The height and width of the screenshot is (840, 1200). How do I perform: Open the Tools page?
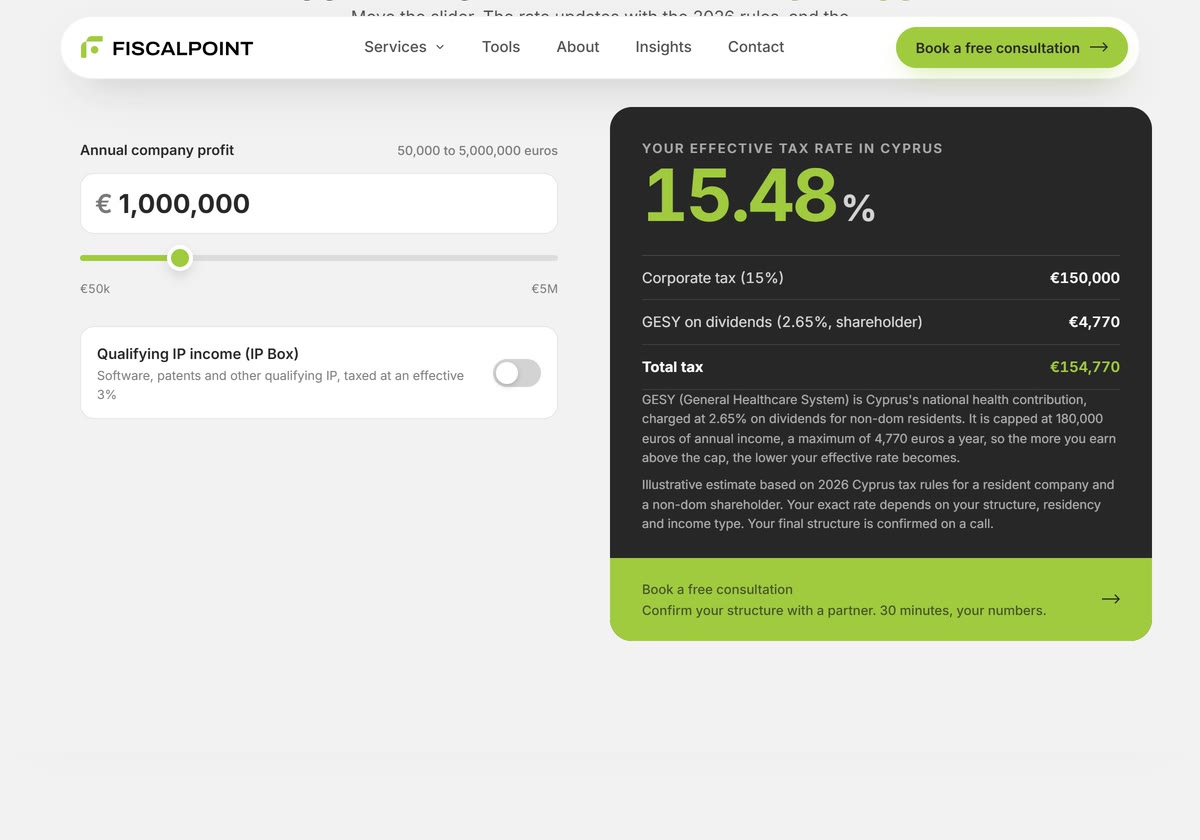pyautogui.click(x=501, y=47)
